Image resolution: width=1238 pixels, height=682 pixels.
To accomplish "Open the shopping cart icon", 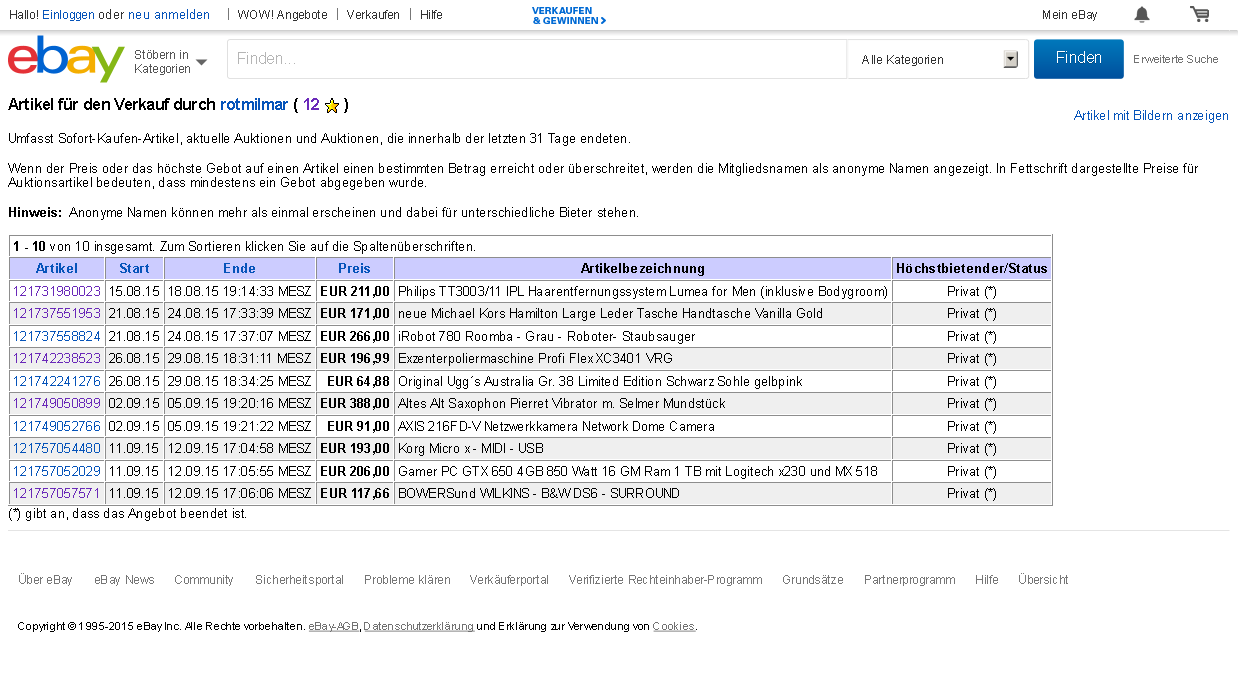I will [1199, 14].
